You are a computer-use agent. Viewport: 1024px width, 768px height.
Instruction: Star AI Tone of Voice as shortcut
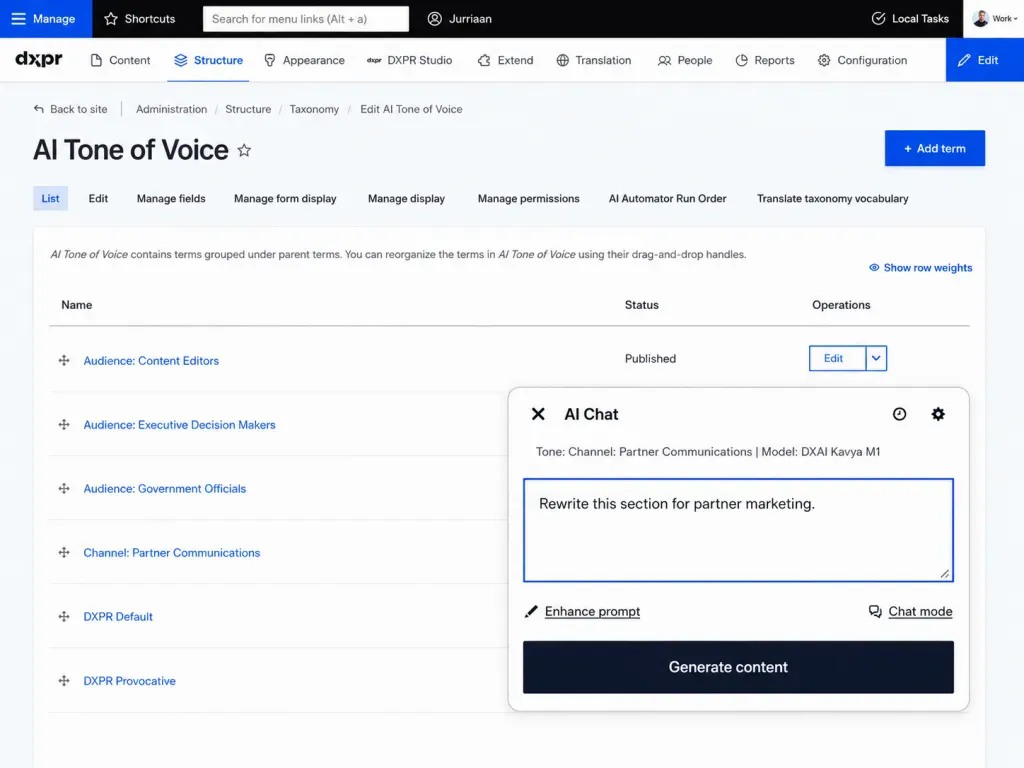tap(244, 151)
